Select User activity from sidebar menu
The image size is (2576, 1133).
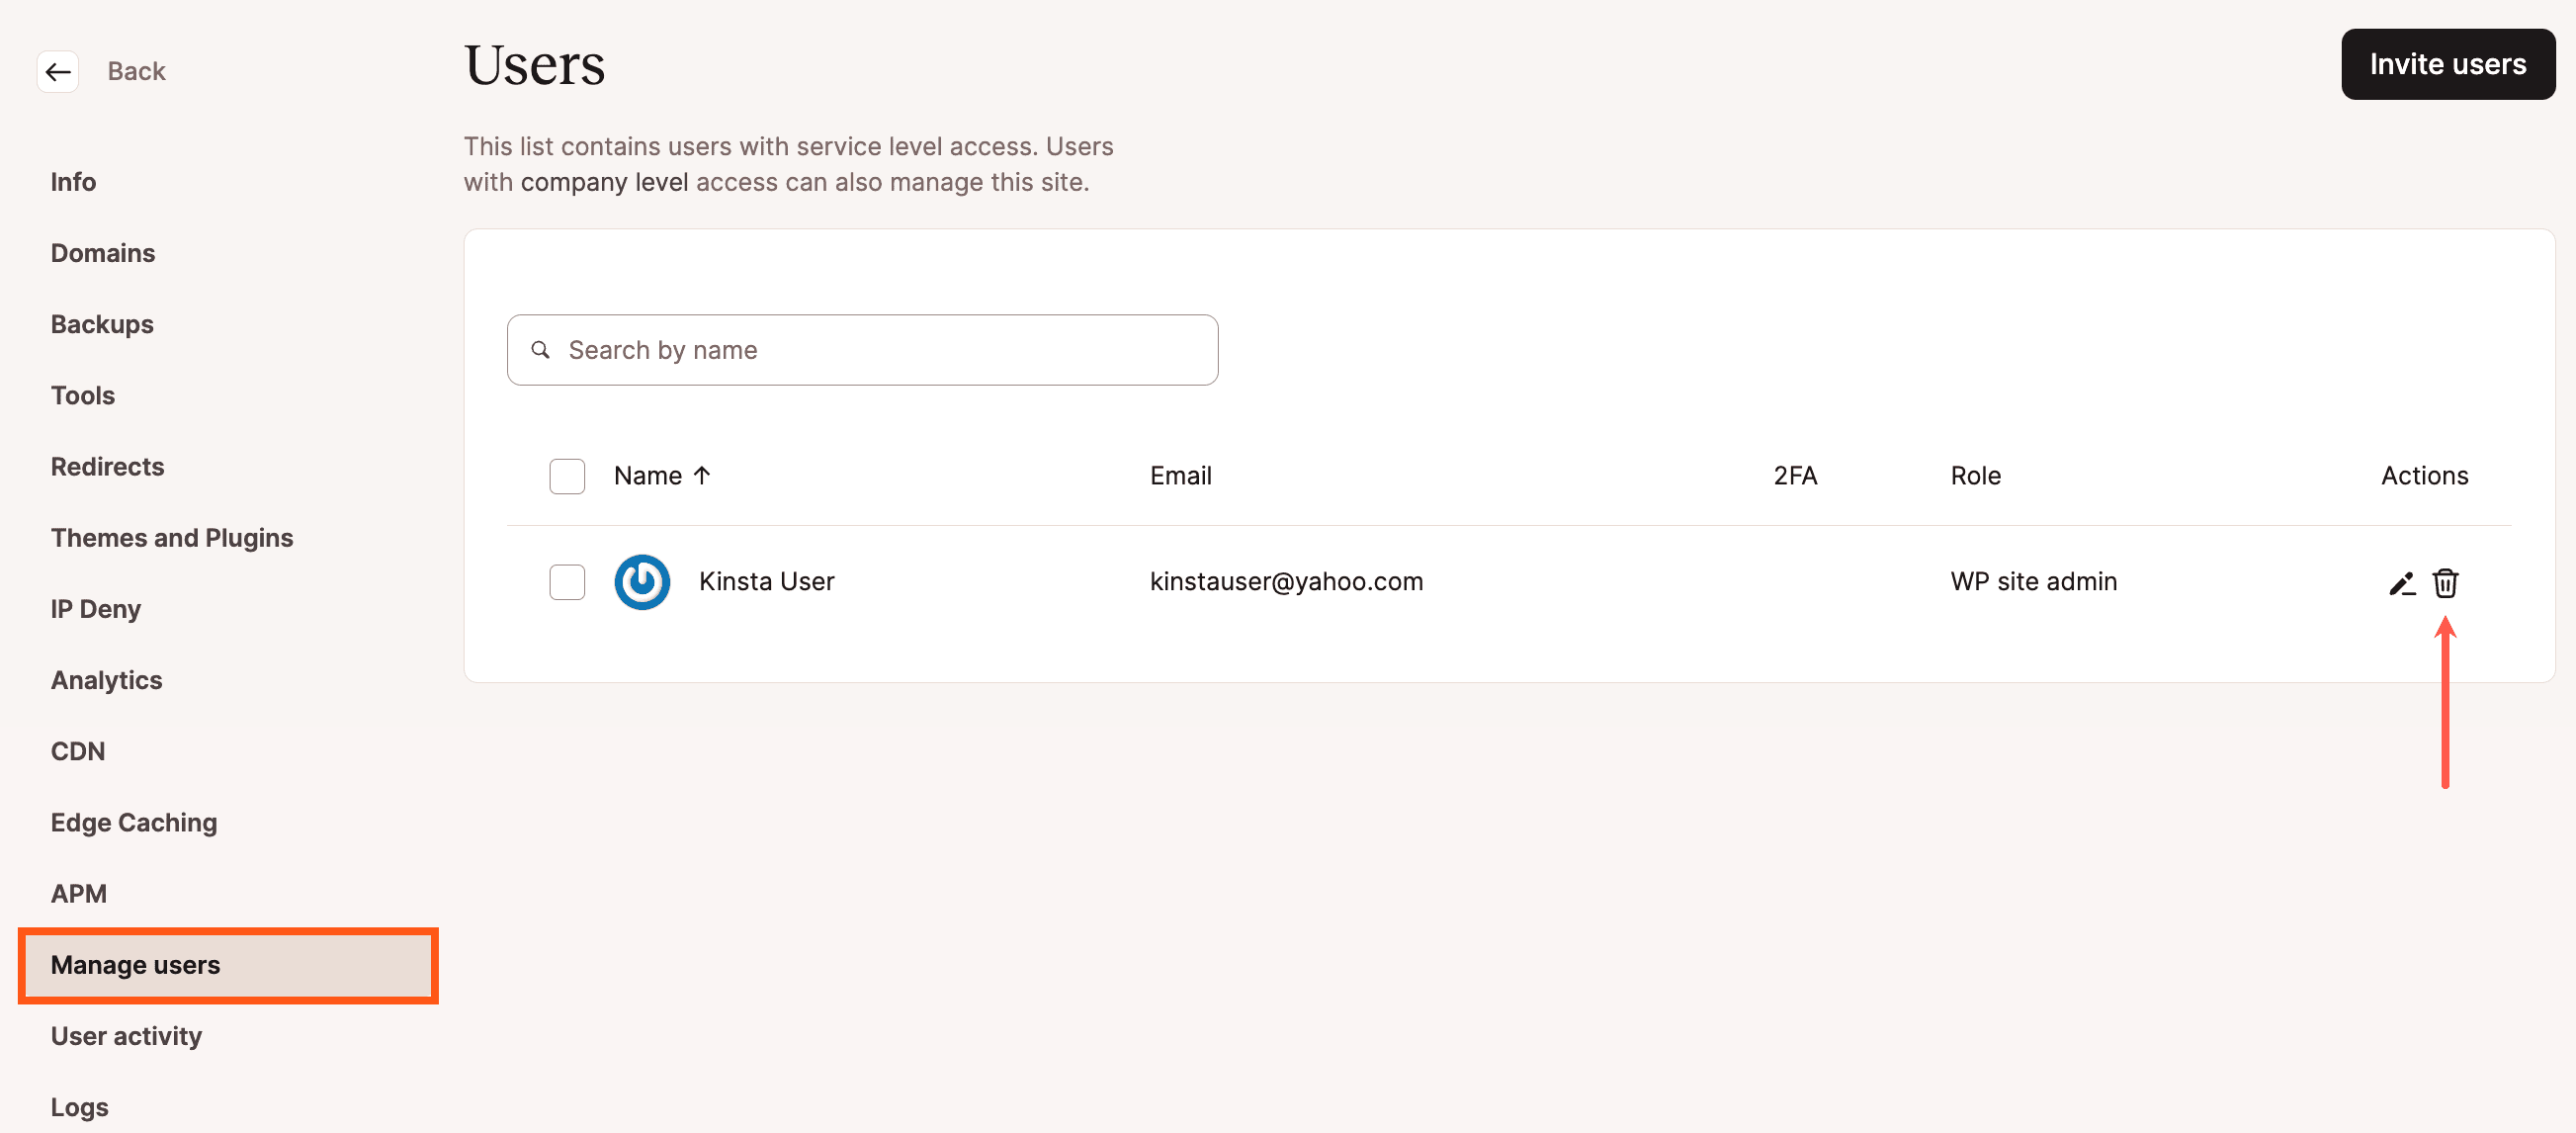coord(127,1036)
